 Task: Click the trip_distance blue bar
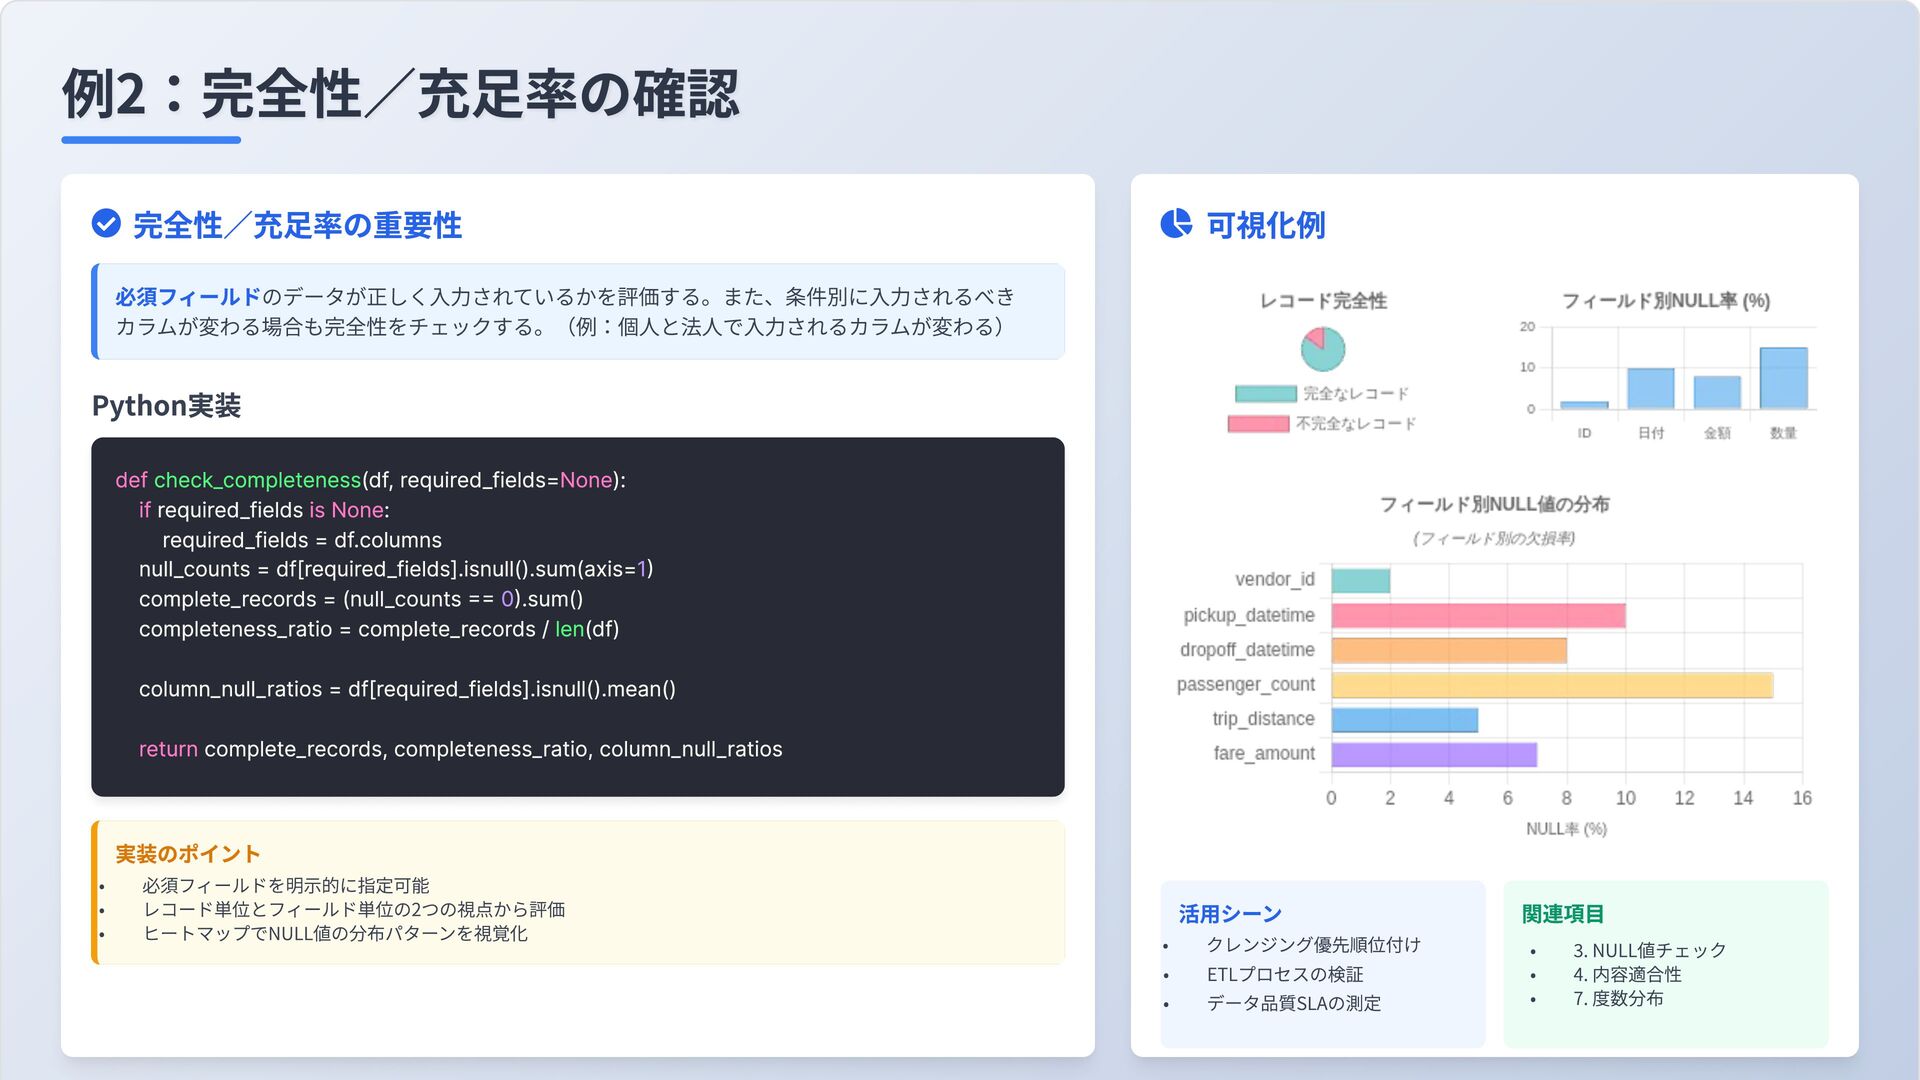tap(1405, 720)
